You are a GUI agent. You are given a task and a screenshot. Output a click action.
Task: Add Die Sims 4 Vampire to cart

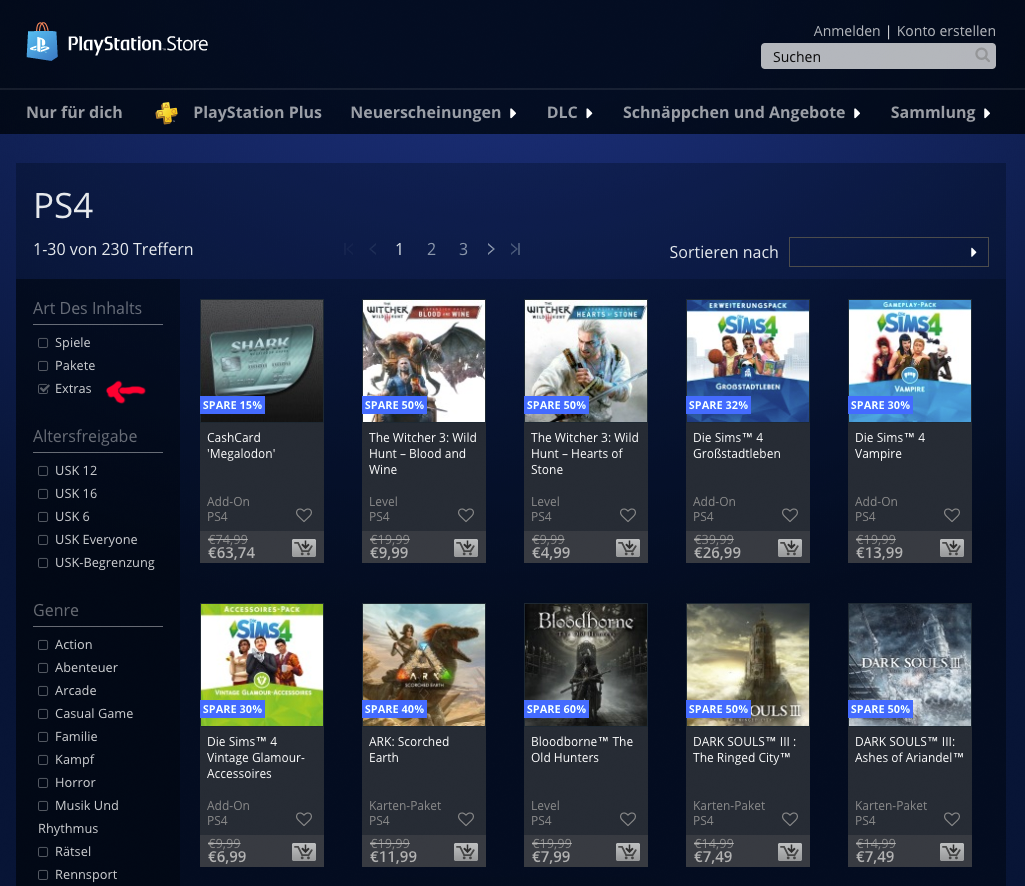[x=952, y=548]
